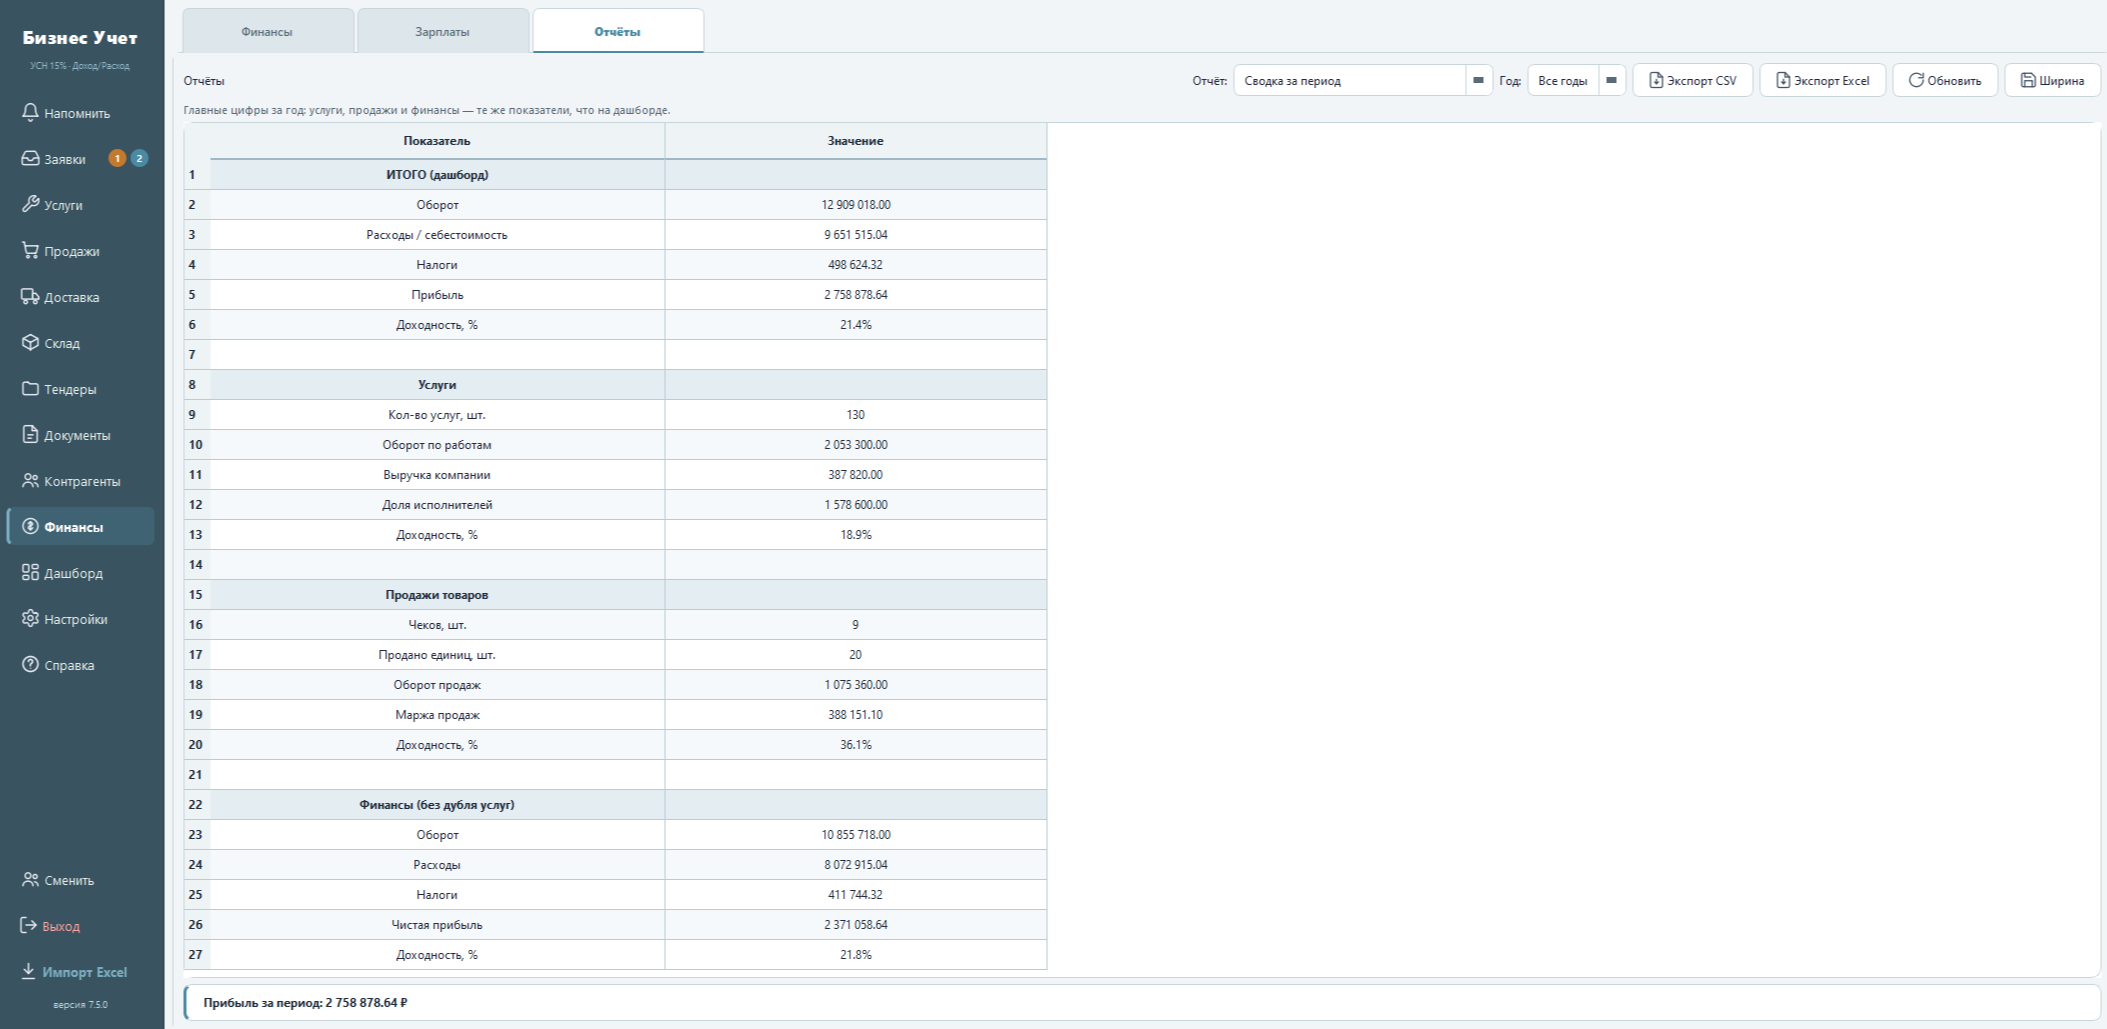Click the Продажи товаров section header
2107x1029 pixels.
[437, 595]
